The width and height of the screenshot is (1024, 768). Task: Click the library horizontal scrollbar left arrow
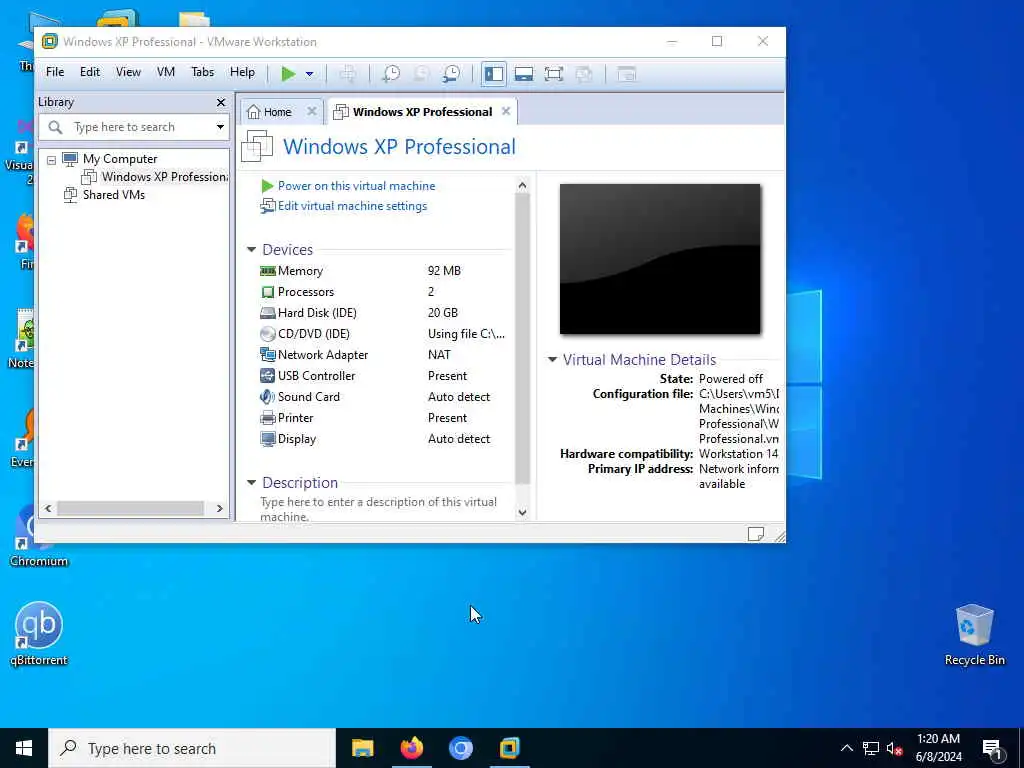(48, 508)
